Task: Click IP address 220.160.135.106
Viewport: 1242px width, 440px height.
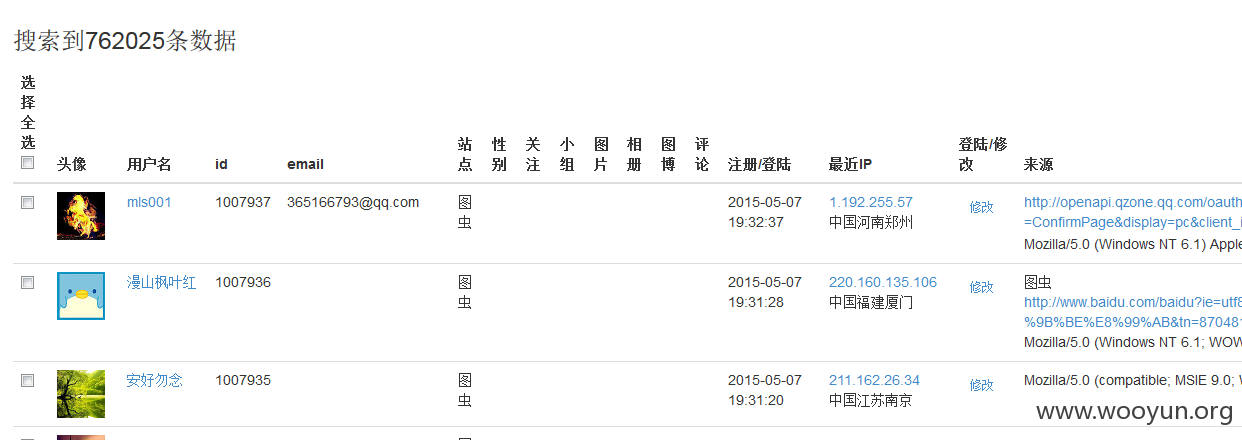Action: (883, 282)
